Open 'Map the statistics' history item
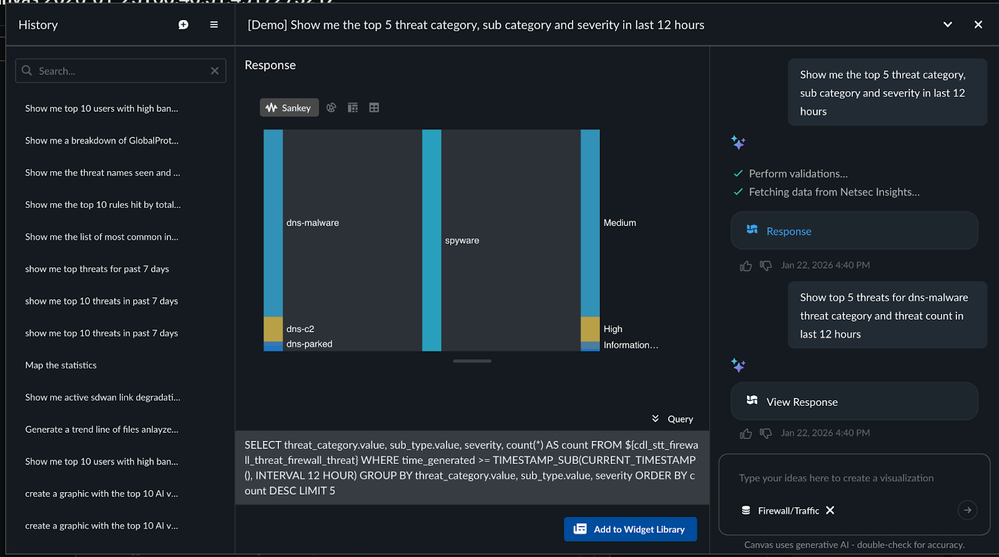 (61, 365)
